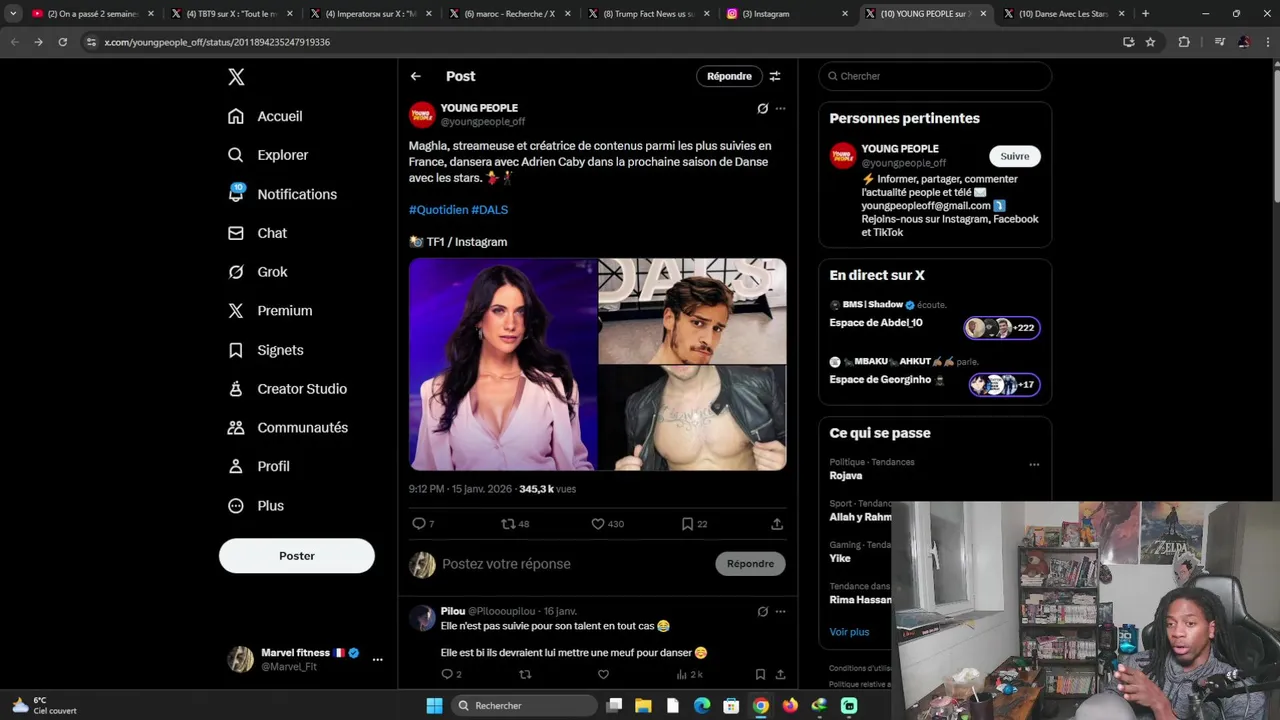The width and height of the screenshot is (1280, 720).
Task: Click the greyed Répondre submit button
Action: pyautogui.click(x=750, y=564)
